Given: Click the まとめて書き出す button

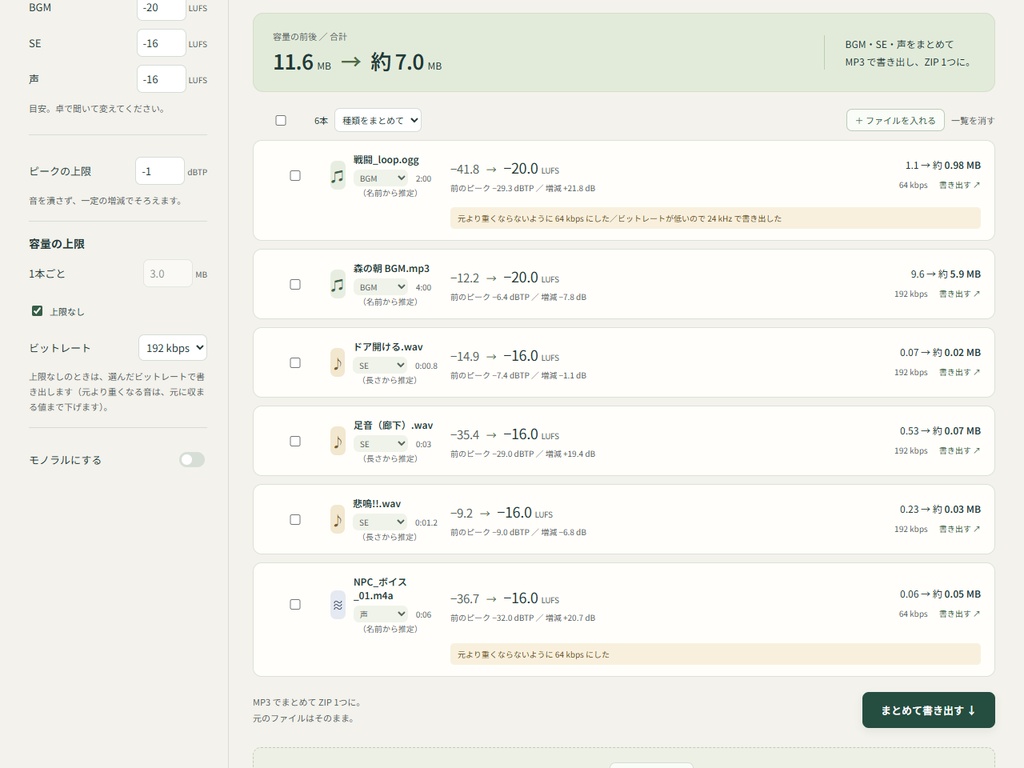Looking at the screenshot, I should tap(929, 710).
